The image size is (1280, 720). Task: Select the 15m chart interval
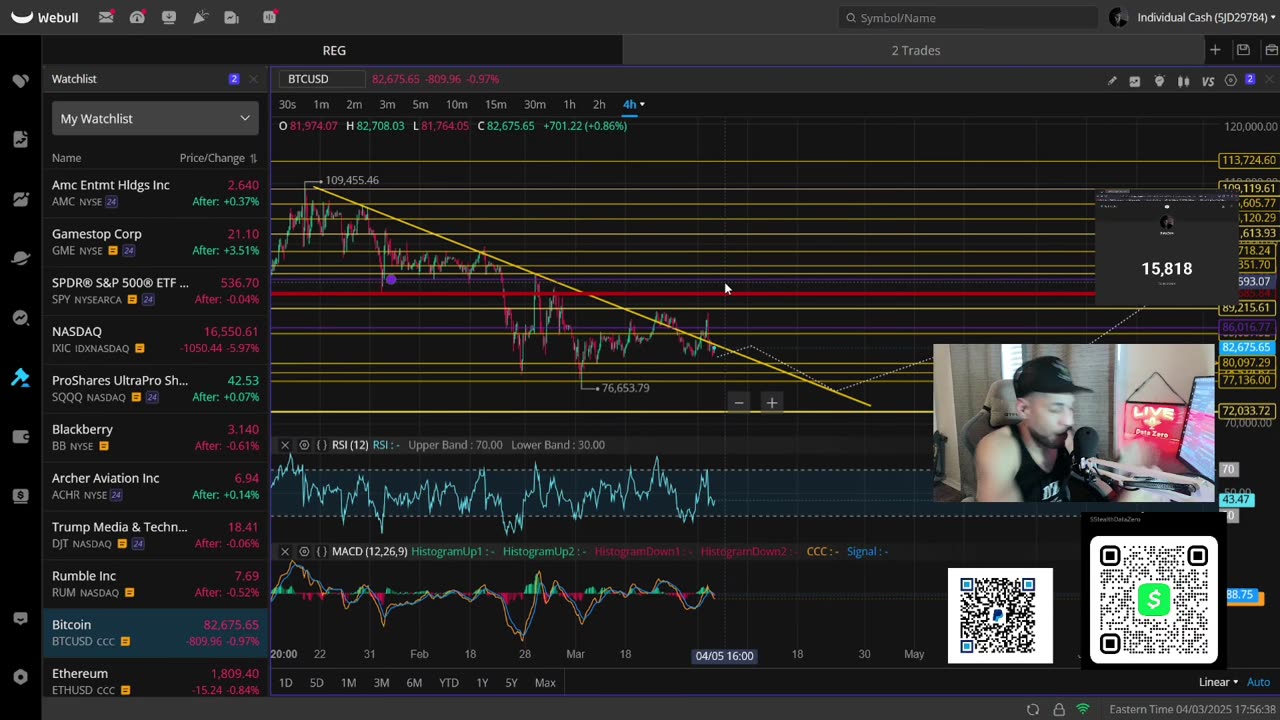pos(495,104)
